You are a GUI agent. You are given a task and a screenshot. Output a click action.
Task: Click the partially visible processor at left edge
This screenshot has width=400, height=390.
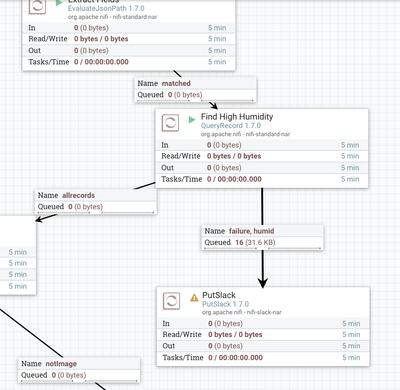coord(18,255)
